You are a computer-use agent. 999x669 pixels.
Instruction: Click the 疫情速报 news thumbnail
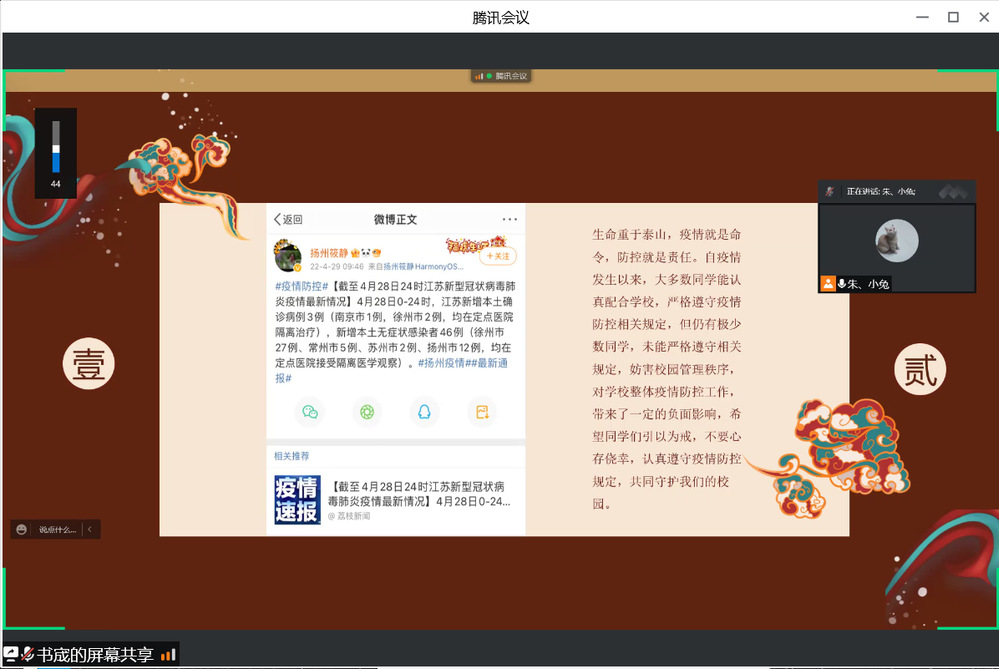click(298, 500)
